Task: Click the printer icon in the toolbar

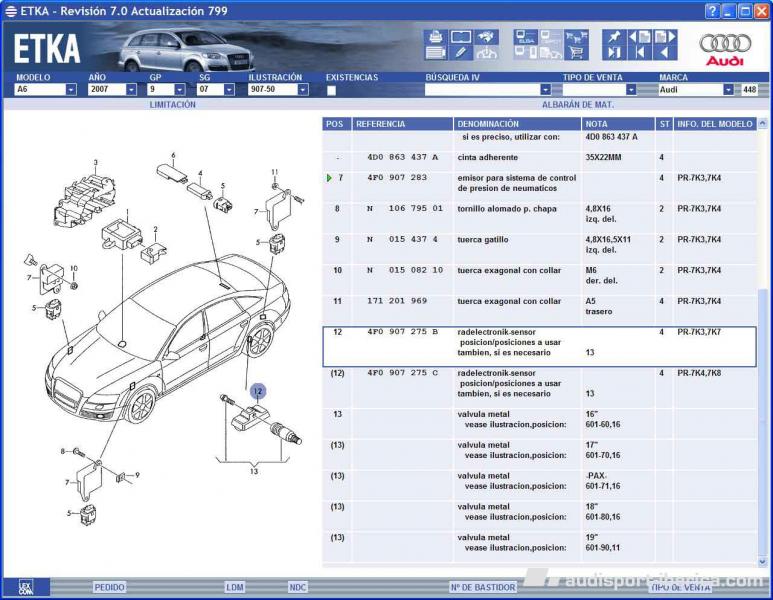Action: click(435, 36)
